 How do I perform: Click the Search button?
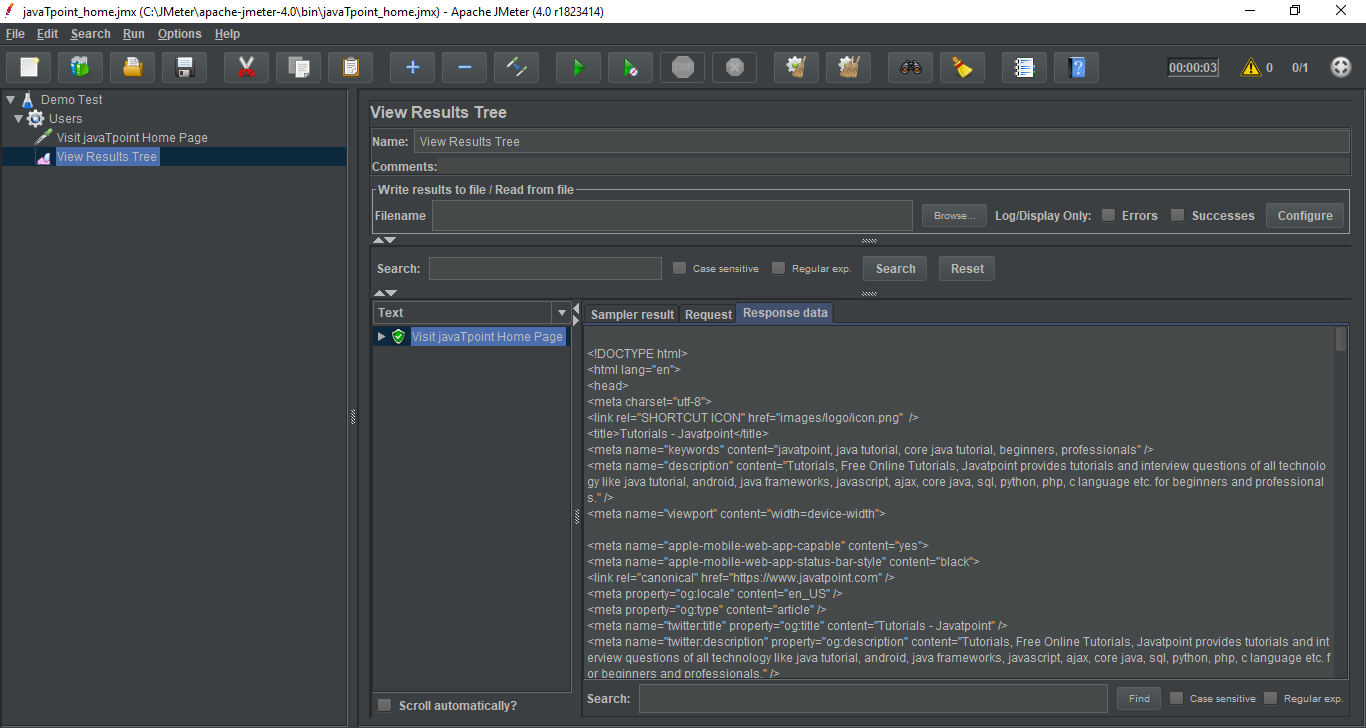pos(895,268)
